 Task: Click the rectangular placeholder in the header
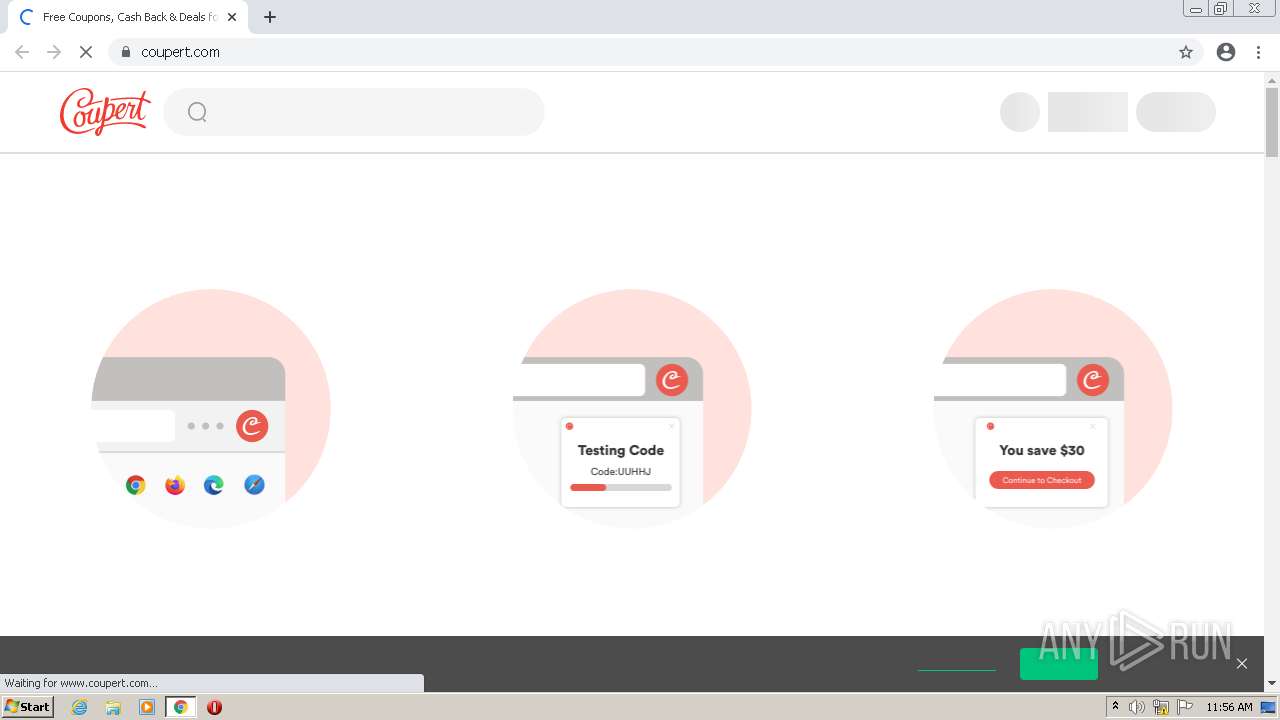point(1088,112)
